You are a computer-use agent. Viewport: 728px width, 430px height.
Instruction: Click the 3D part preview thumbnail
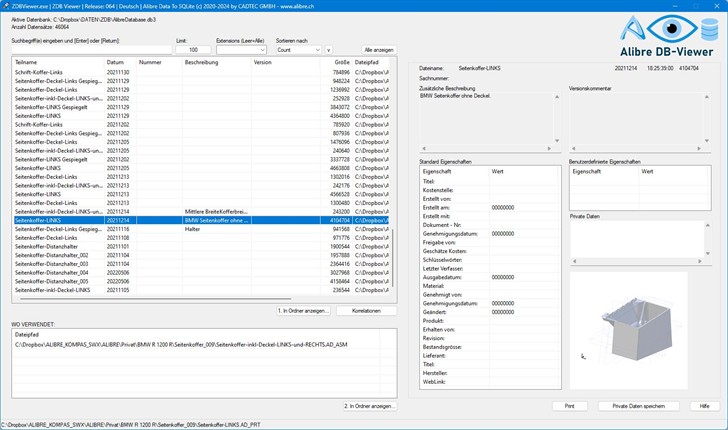[x=629, y=330]
